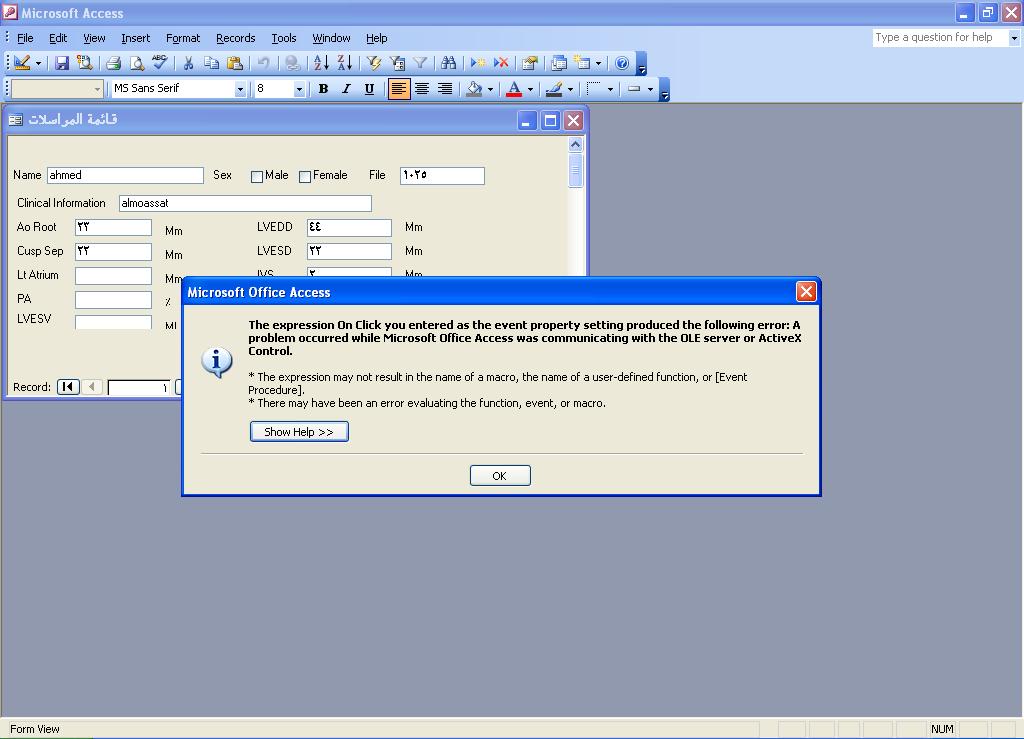Click the Show Help >> button
This screenshot has height=739, width=1024.
click(299, 432)
